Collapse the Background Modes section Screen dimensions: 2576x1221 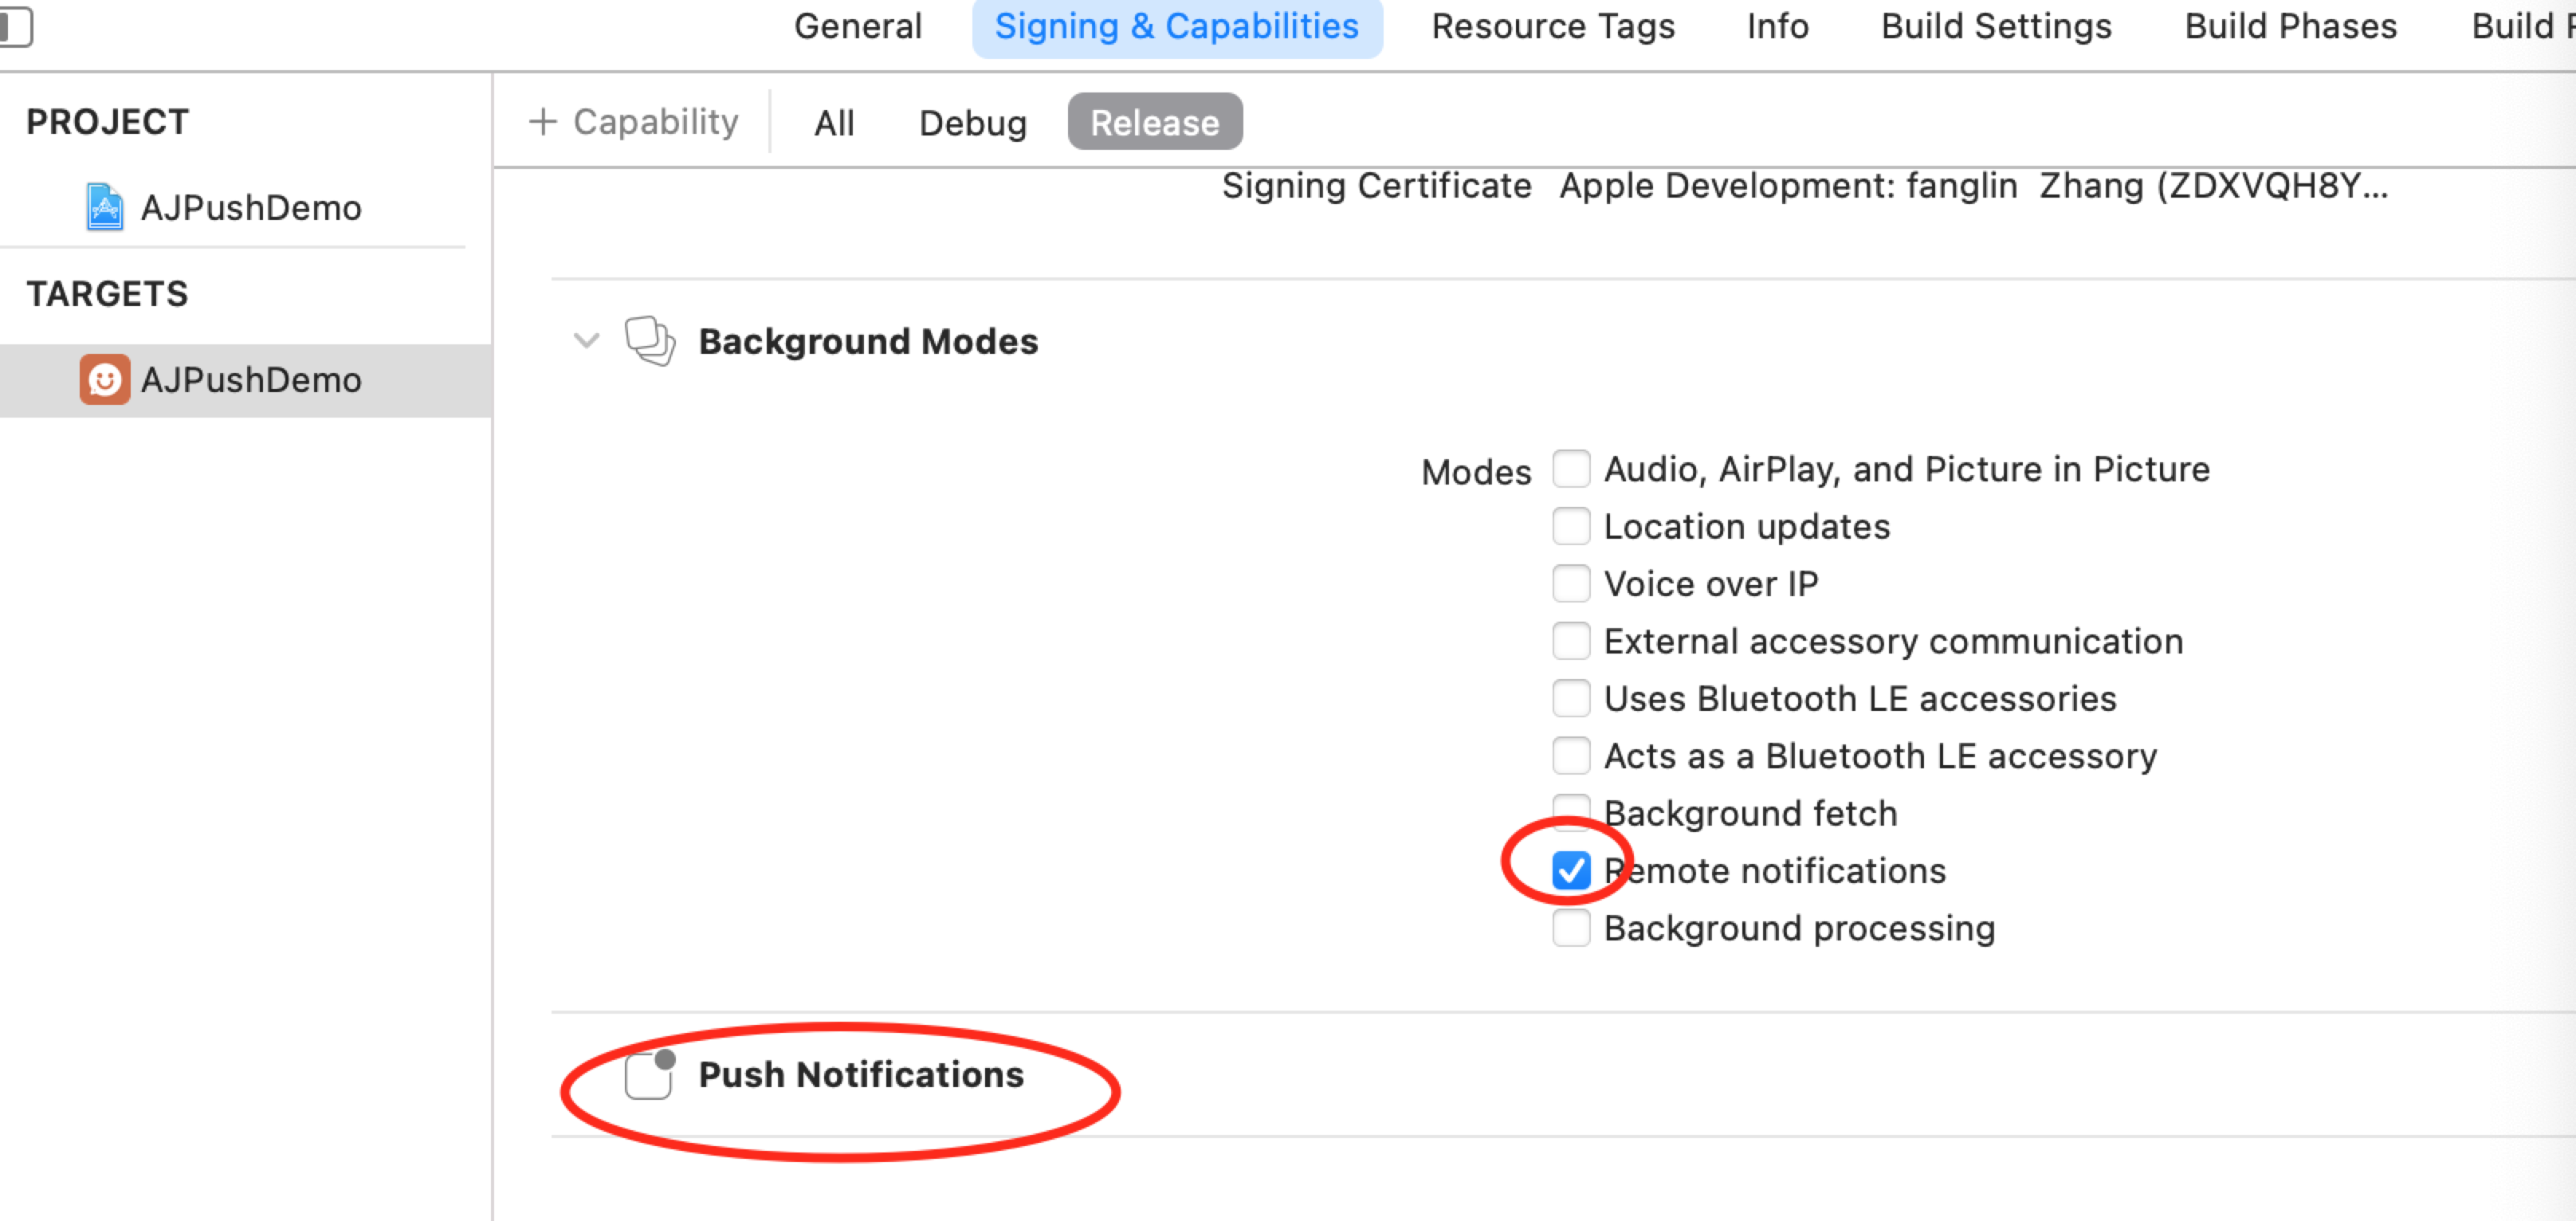(x=586, y=341)
